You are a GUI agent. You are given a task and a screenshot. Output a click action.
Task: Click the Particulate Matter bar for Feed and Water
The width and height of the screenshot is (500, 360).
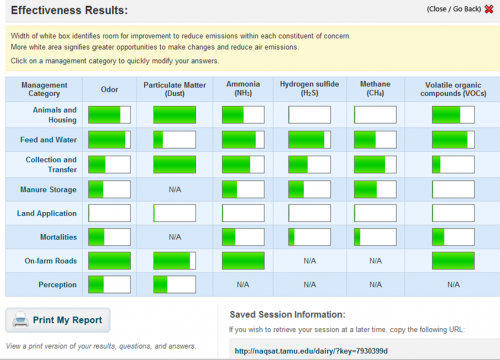pyautogui.click(x=175, y=139)
